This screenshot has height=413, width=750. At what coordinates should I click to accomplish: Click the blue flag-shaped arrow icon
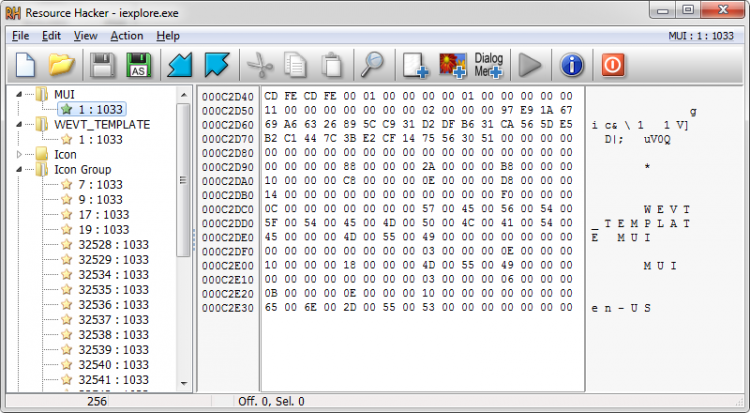point(217,65)
